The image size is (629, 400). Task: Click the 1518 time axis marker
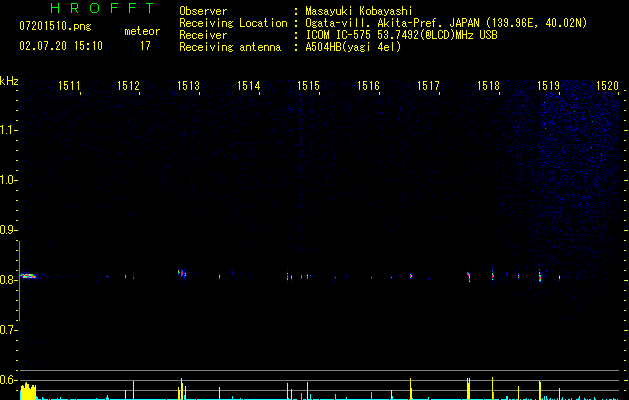[x=488, y=86]
